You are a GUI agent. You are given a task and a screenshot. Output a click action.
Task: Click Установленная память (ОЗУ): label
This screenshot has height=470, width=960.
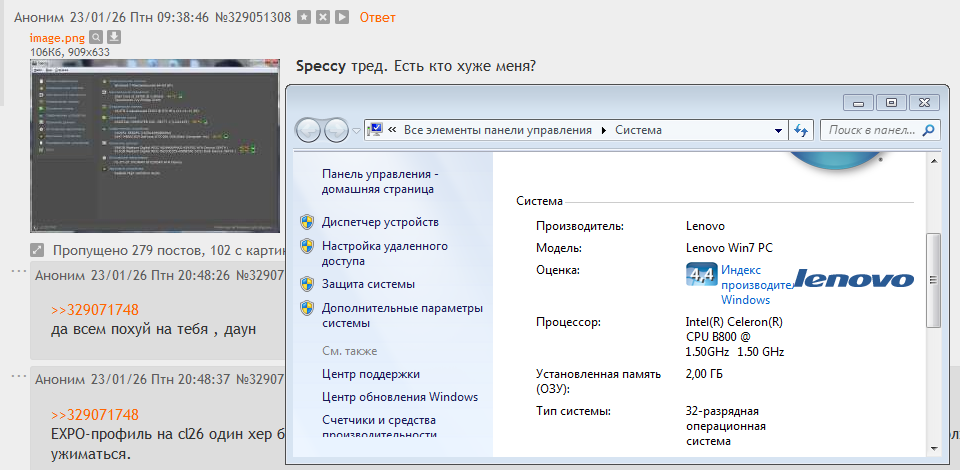[598, 381]
